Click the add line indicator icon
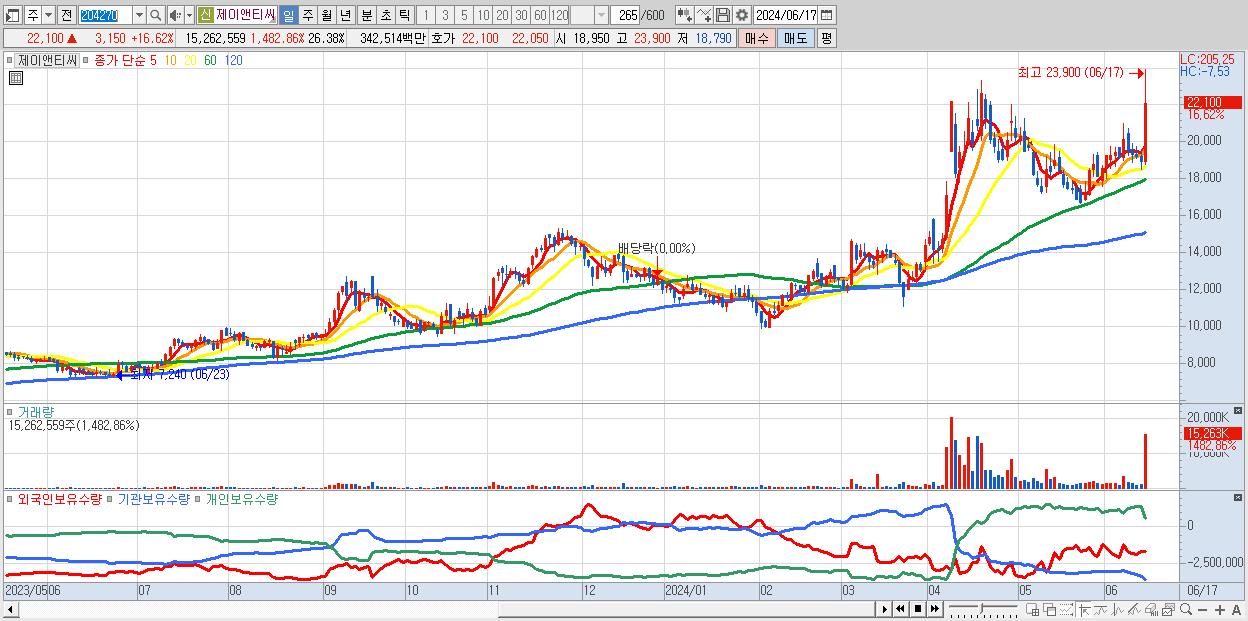The width and height of the screenshot is (1248, 621). coord(704,16)
